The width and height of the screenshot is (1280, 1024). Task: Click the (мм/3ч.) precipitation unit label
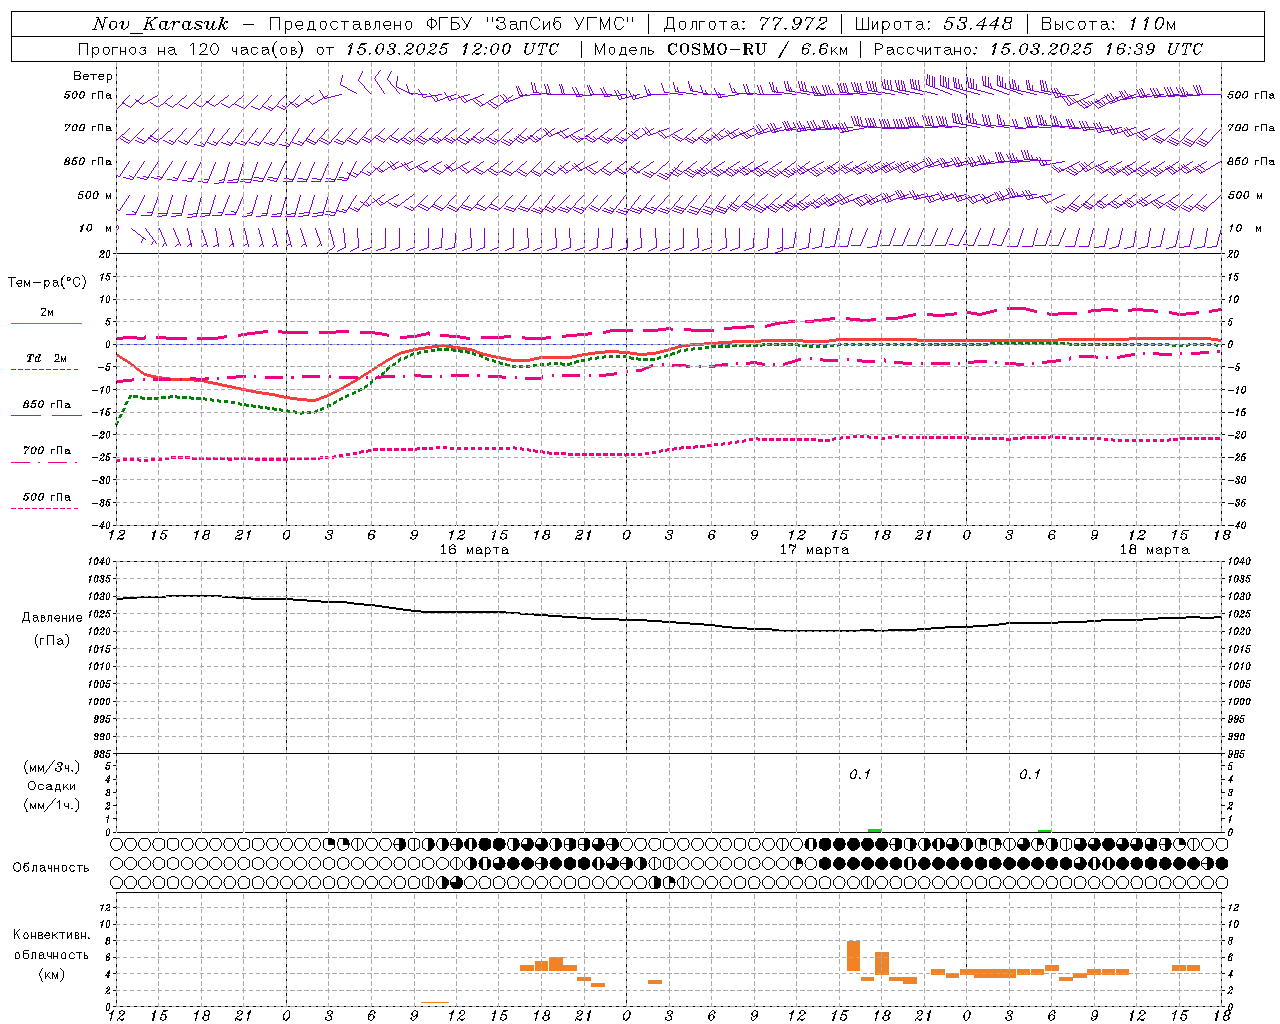pyautogui.click(x=52, y=767)
